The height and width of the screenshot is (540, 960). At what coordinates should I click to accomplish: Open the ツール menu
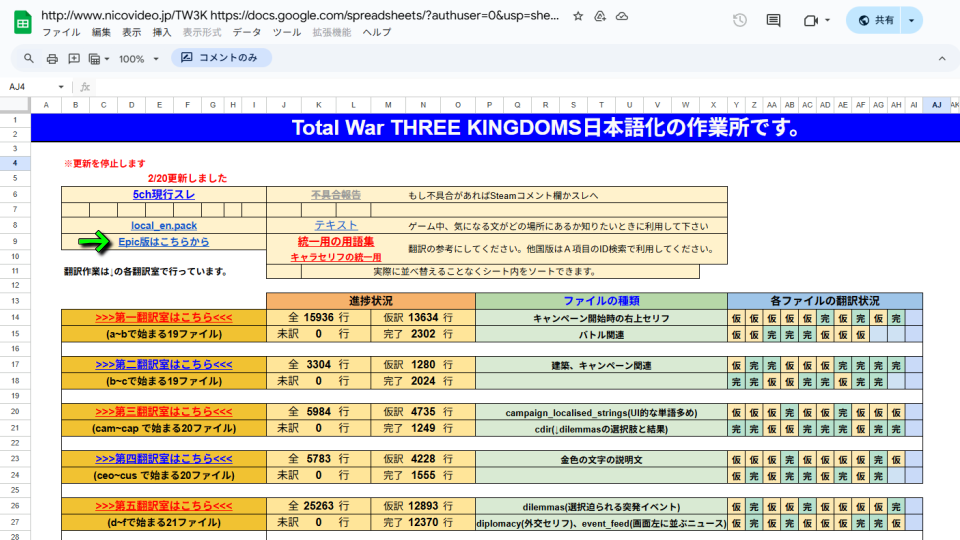[x=287, y=32]
